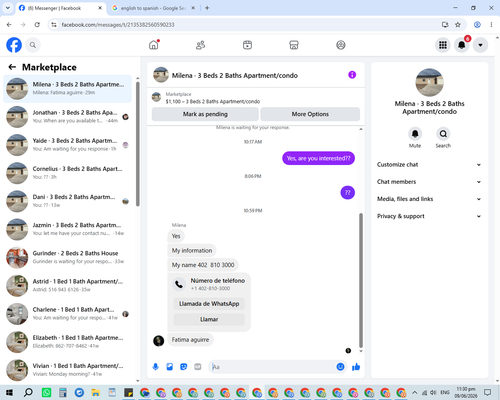Open the emoji picker in message box
This screenshot has width=500, height=400.
pyautogui.click(x=340, y=367)
